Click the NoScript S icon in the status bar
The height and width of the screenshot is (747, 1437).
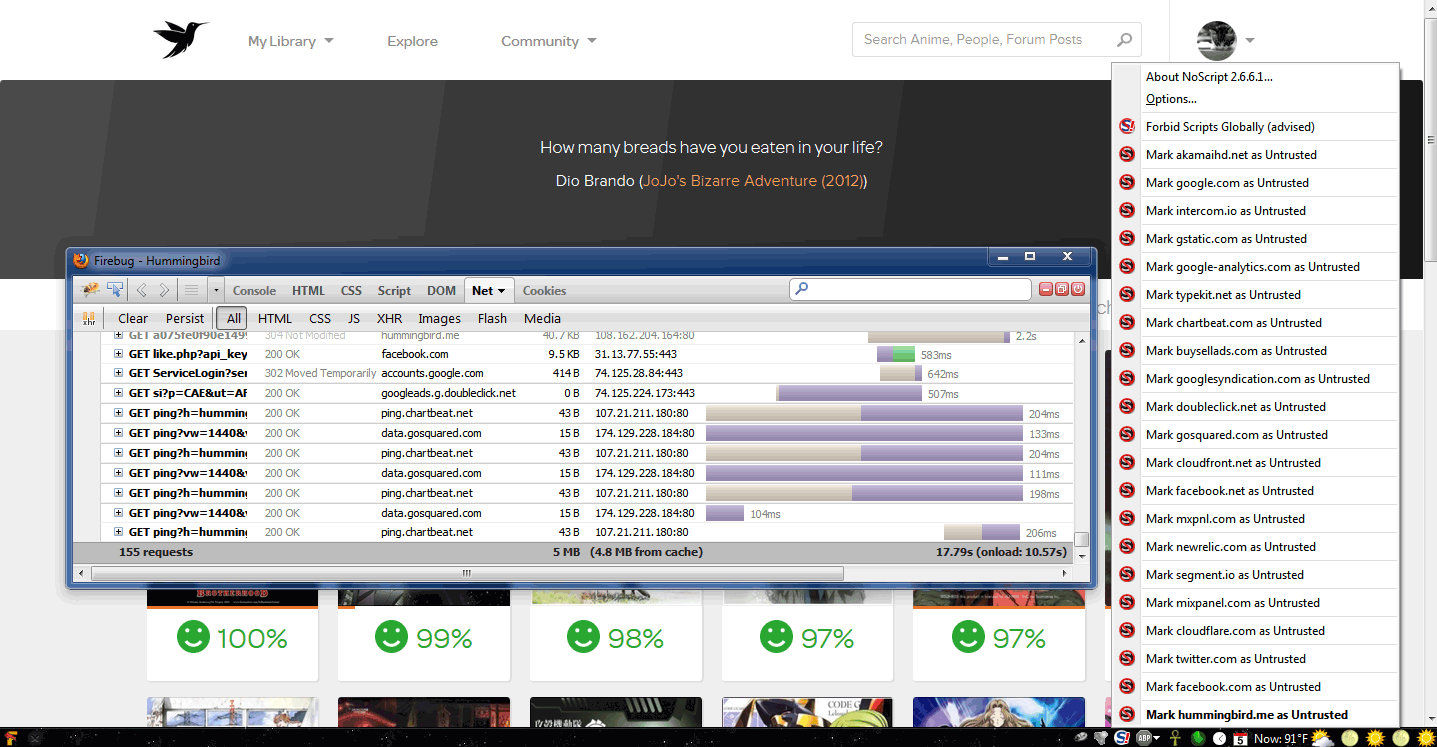click(1121, 738)
